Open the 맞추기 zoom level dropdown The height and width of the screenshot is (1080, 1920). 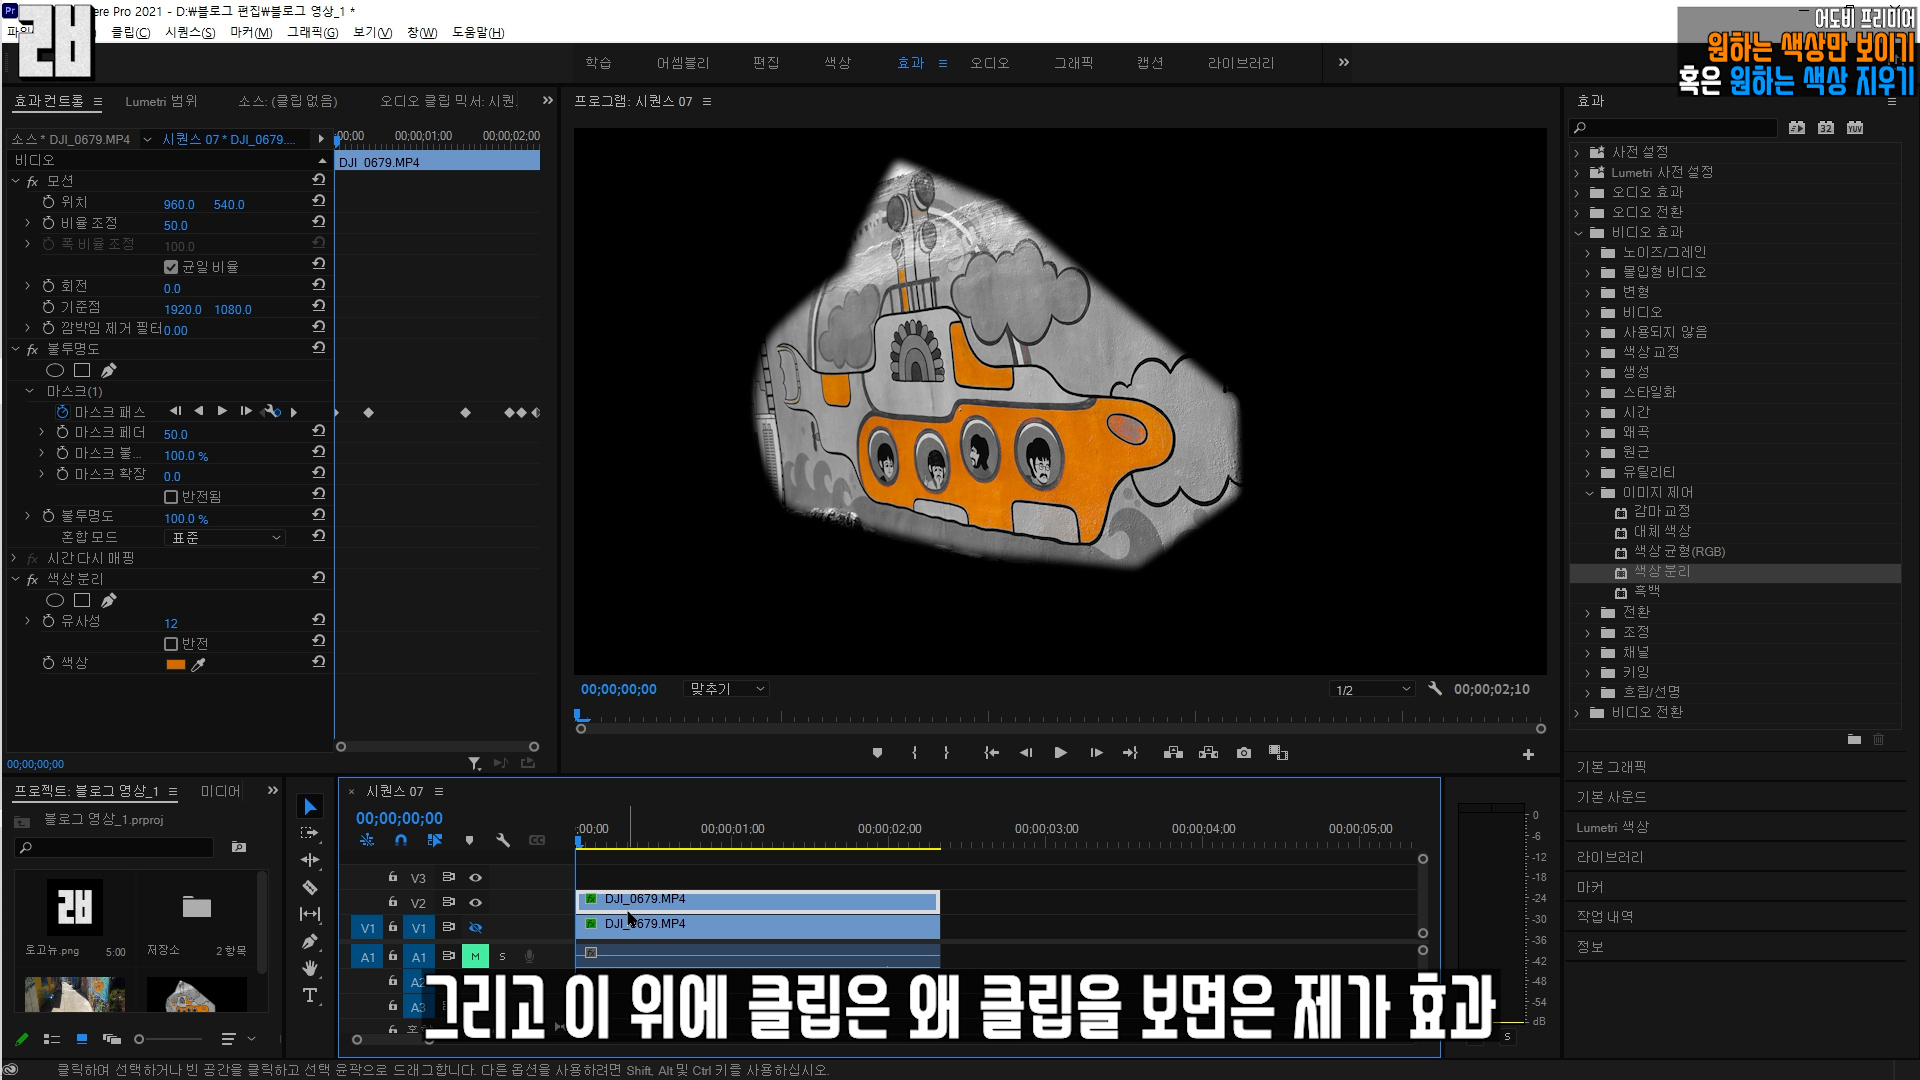coord(727,689)
